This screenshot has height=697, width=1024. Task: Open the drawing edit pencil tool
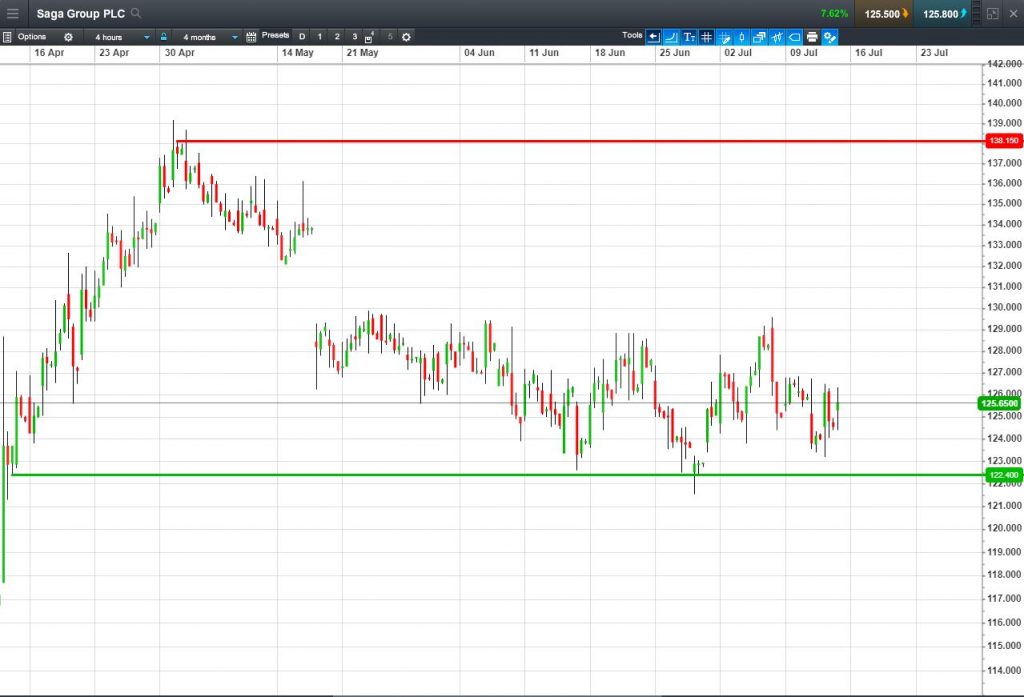click(724, 37)
